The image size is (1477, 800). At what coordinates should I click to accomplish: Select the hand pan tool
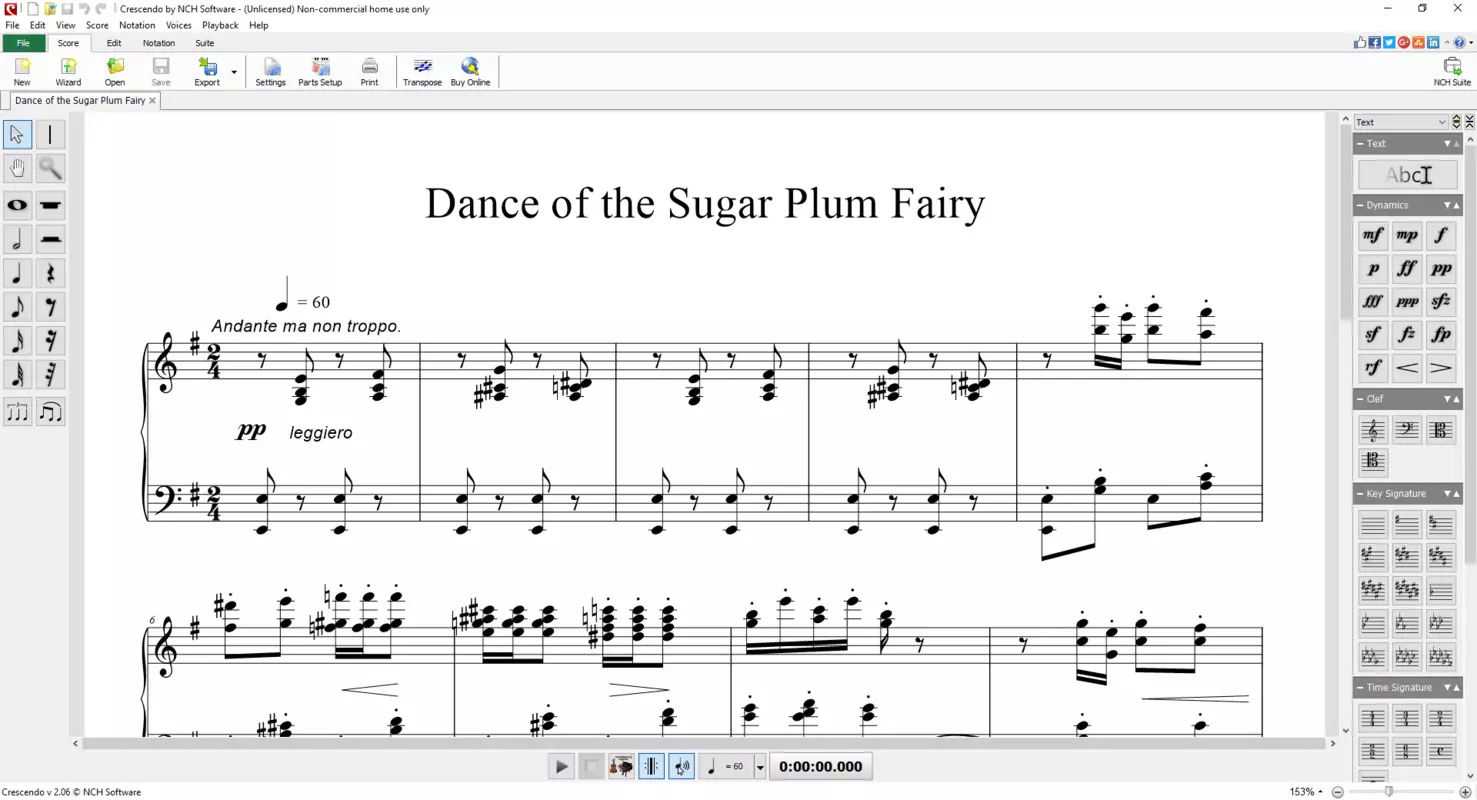pyautogui.click(x=17, y=168)
